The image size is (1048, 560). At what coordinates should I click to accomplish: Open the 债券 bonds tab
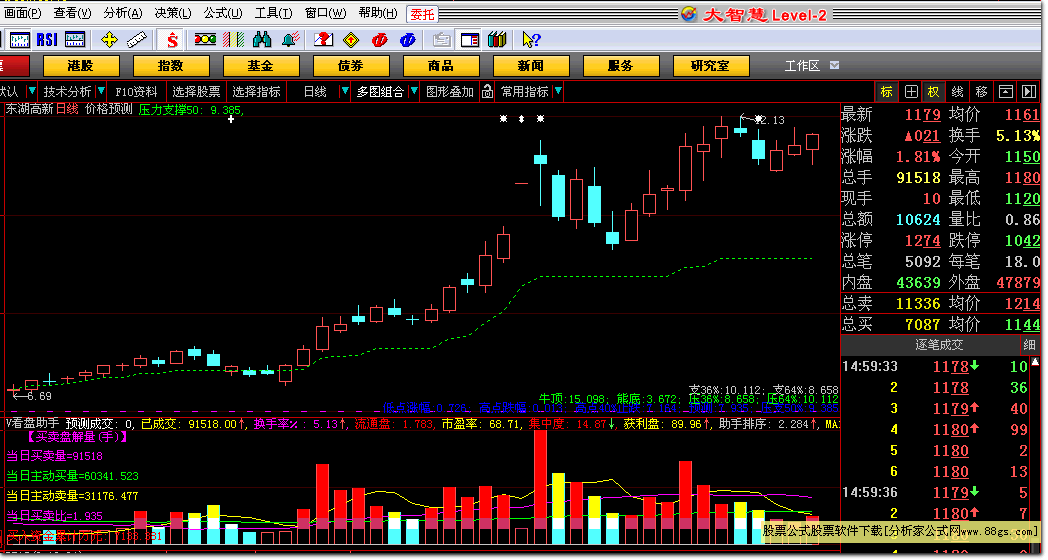pos(351,65)
